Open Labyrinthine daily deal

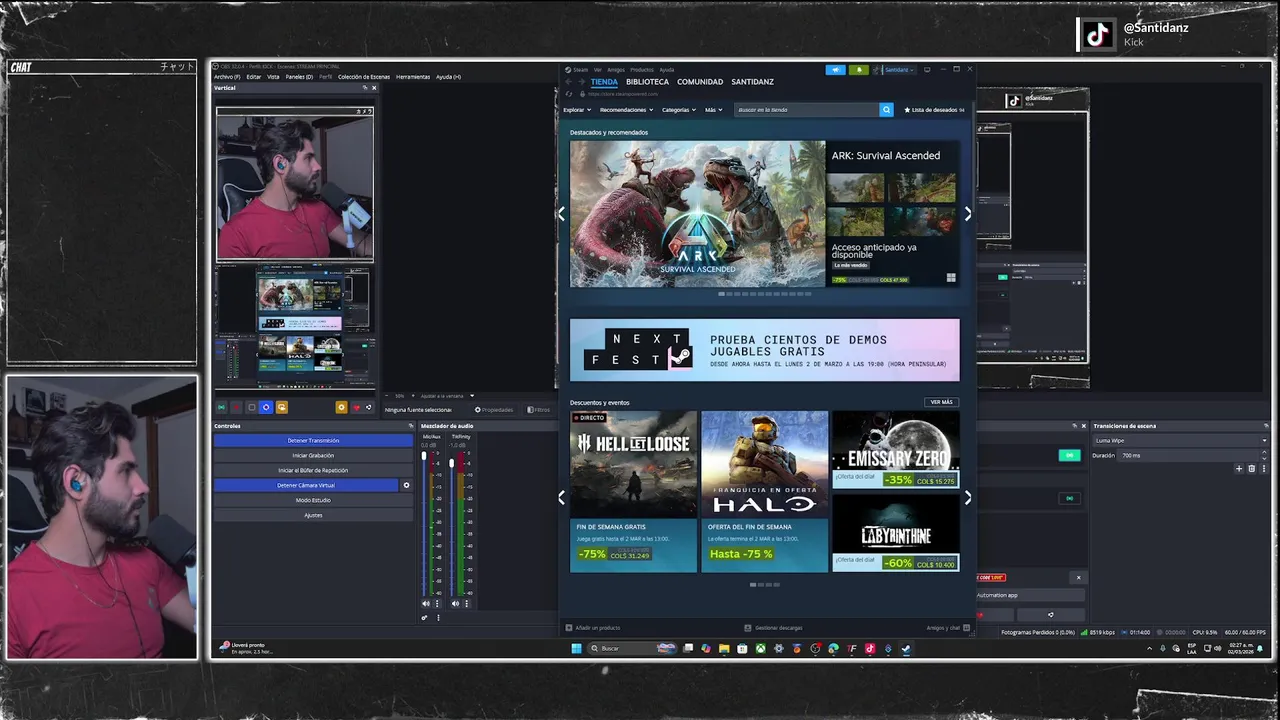click(x=895, y=532)
